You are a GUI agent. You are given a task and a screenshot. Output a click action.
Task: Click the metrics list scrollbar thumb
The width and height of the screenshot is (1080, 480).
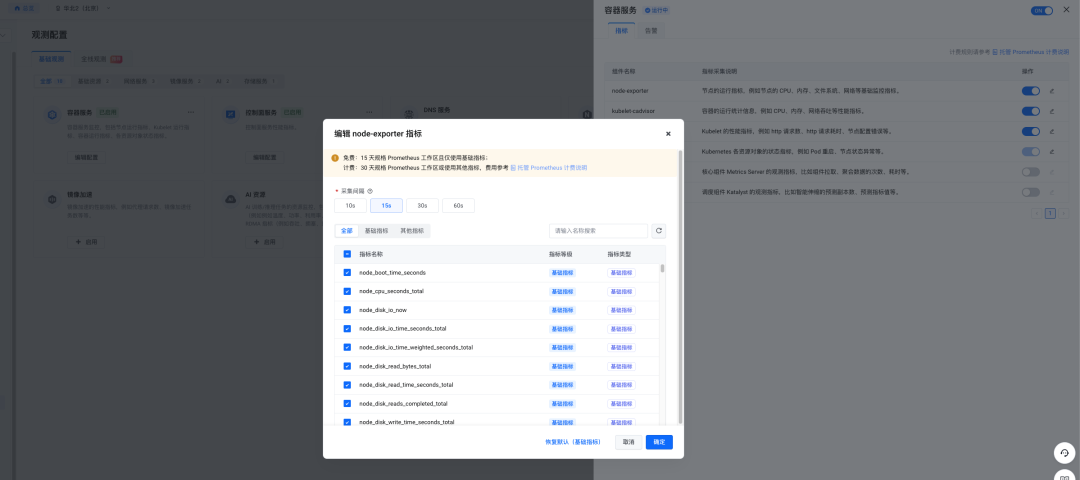pos(663,269)
